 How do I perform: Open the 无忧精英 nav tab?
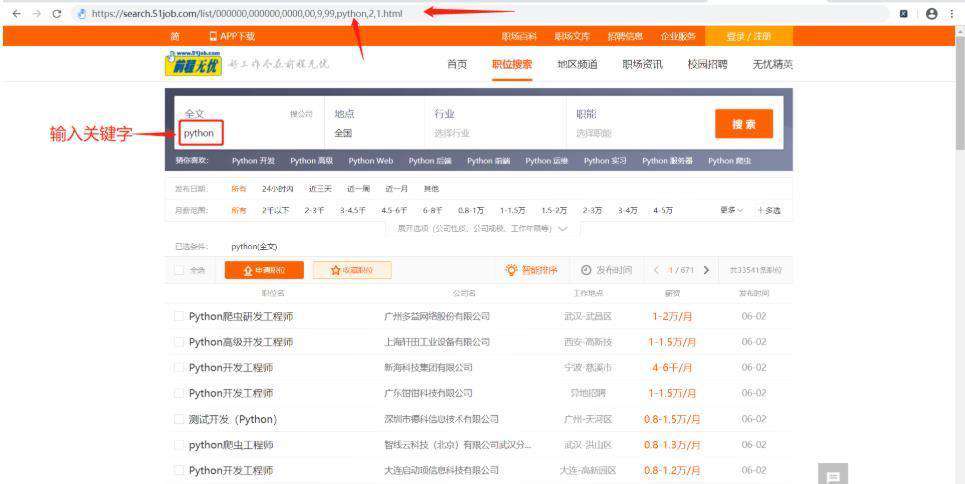point(772,64)
